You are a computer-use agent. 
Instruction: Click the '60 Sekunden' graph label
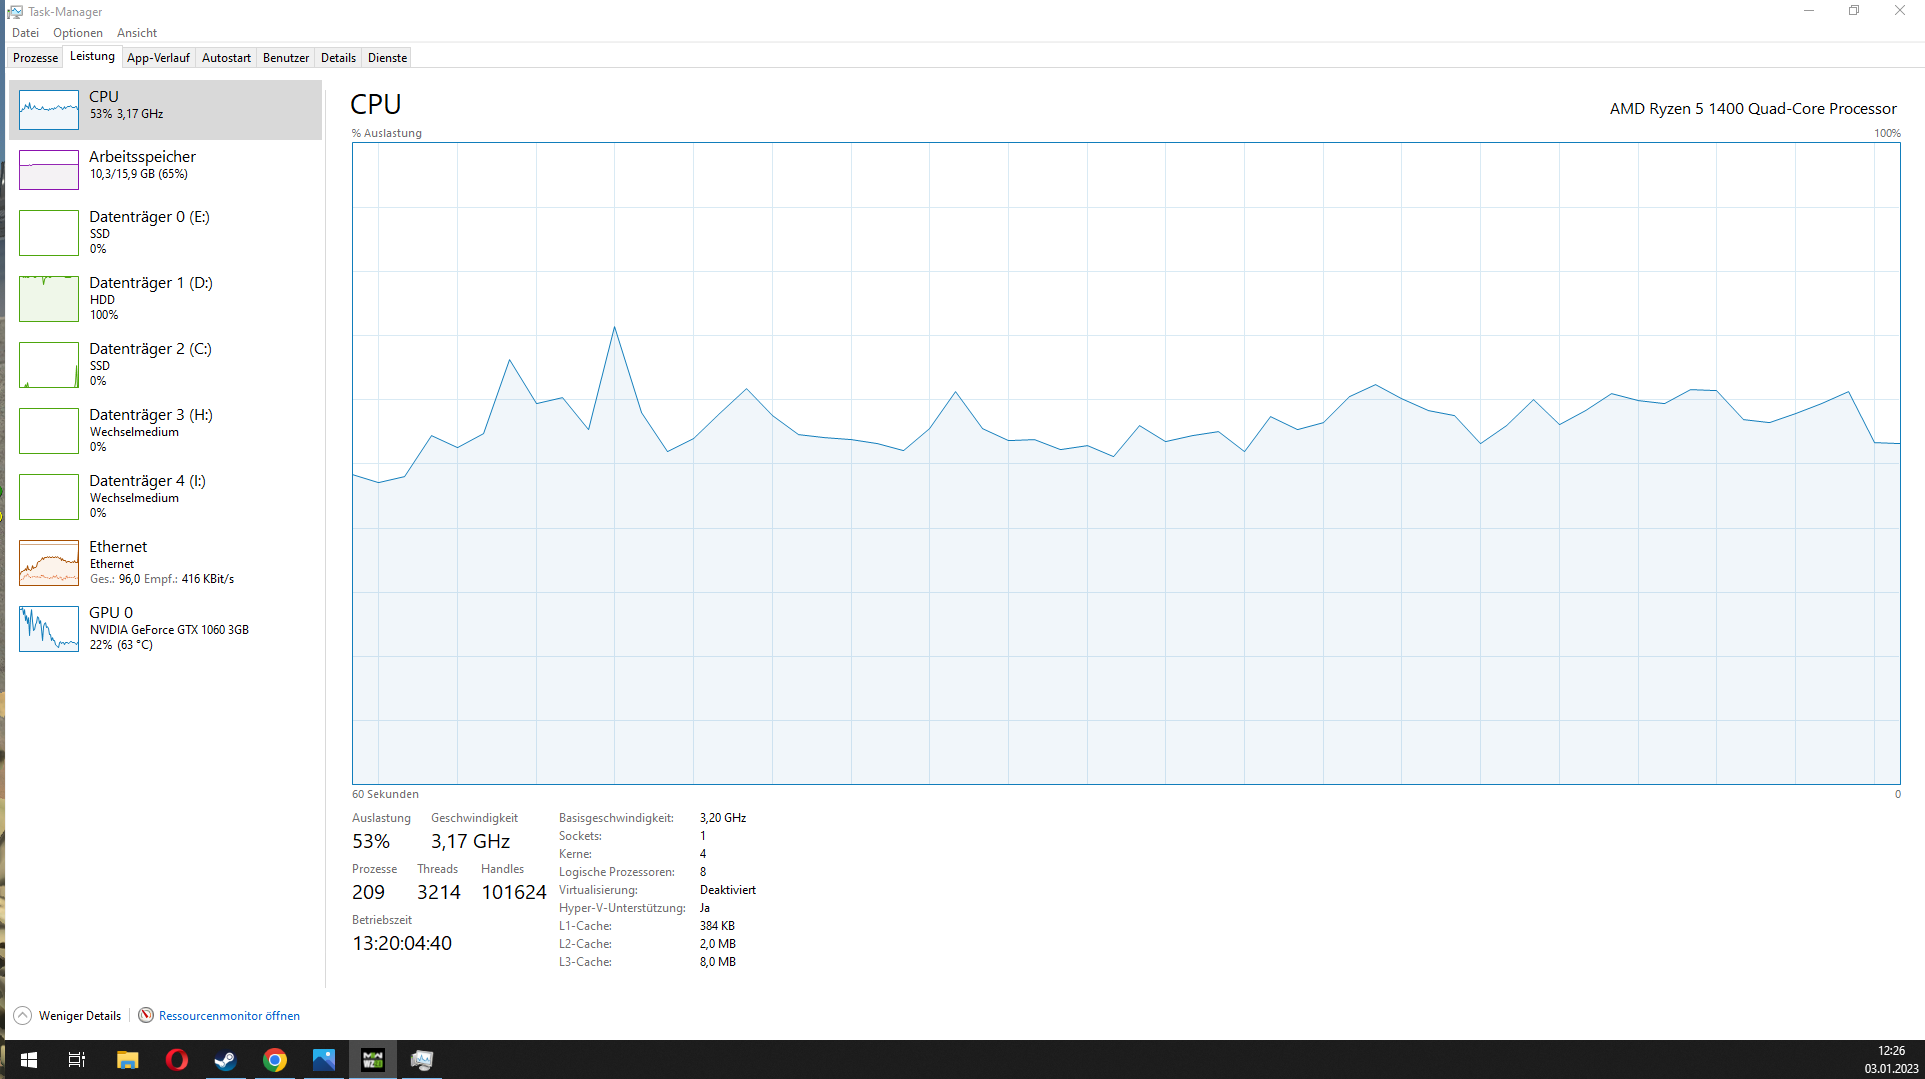coord(385,794)
